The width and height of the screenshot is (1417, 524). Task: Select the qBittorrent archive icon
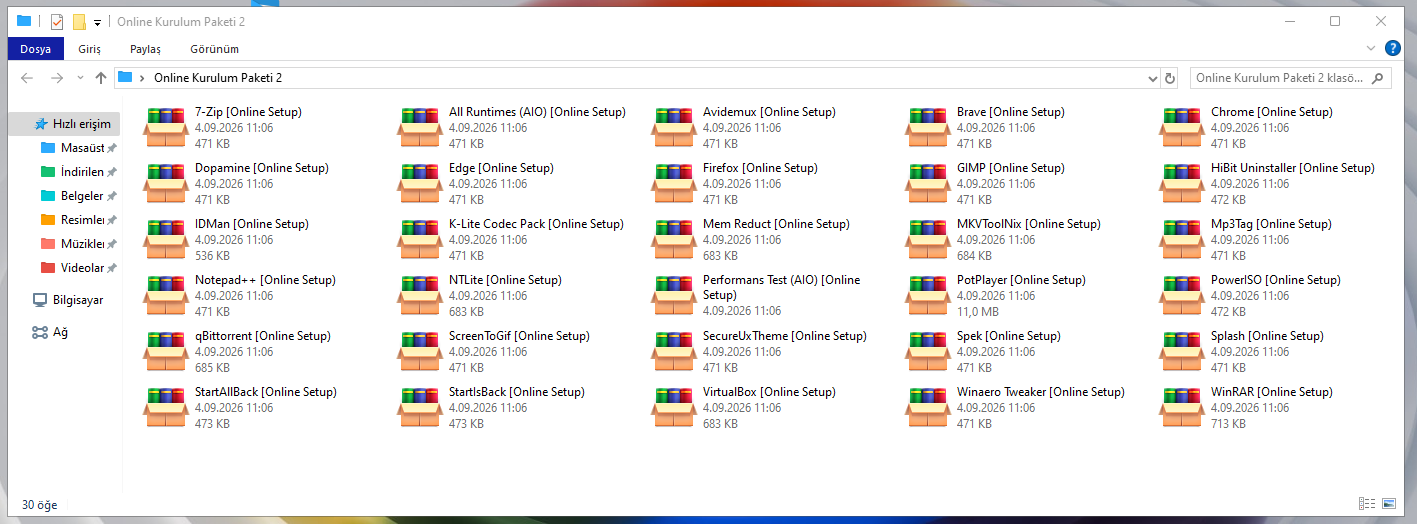(167, 352)
